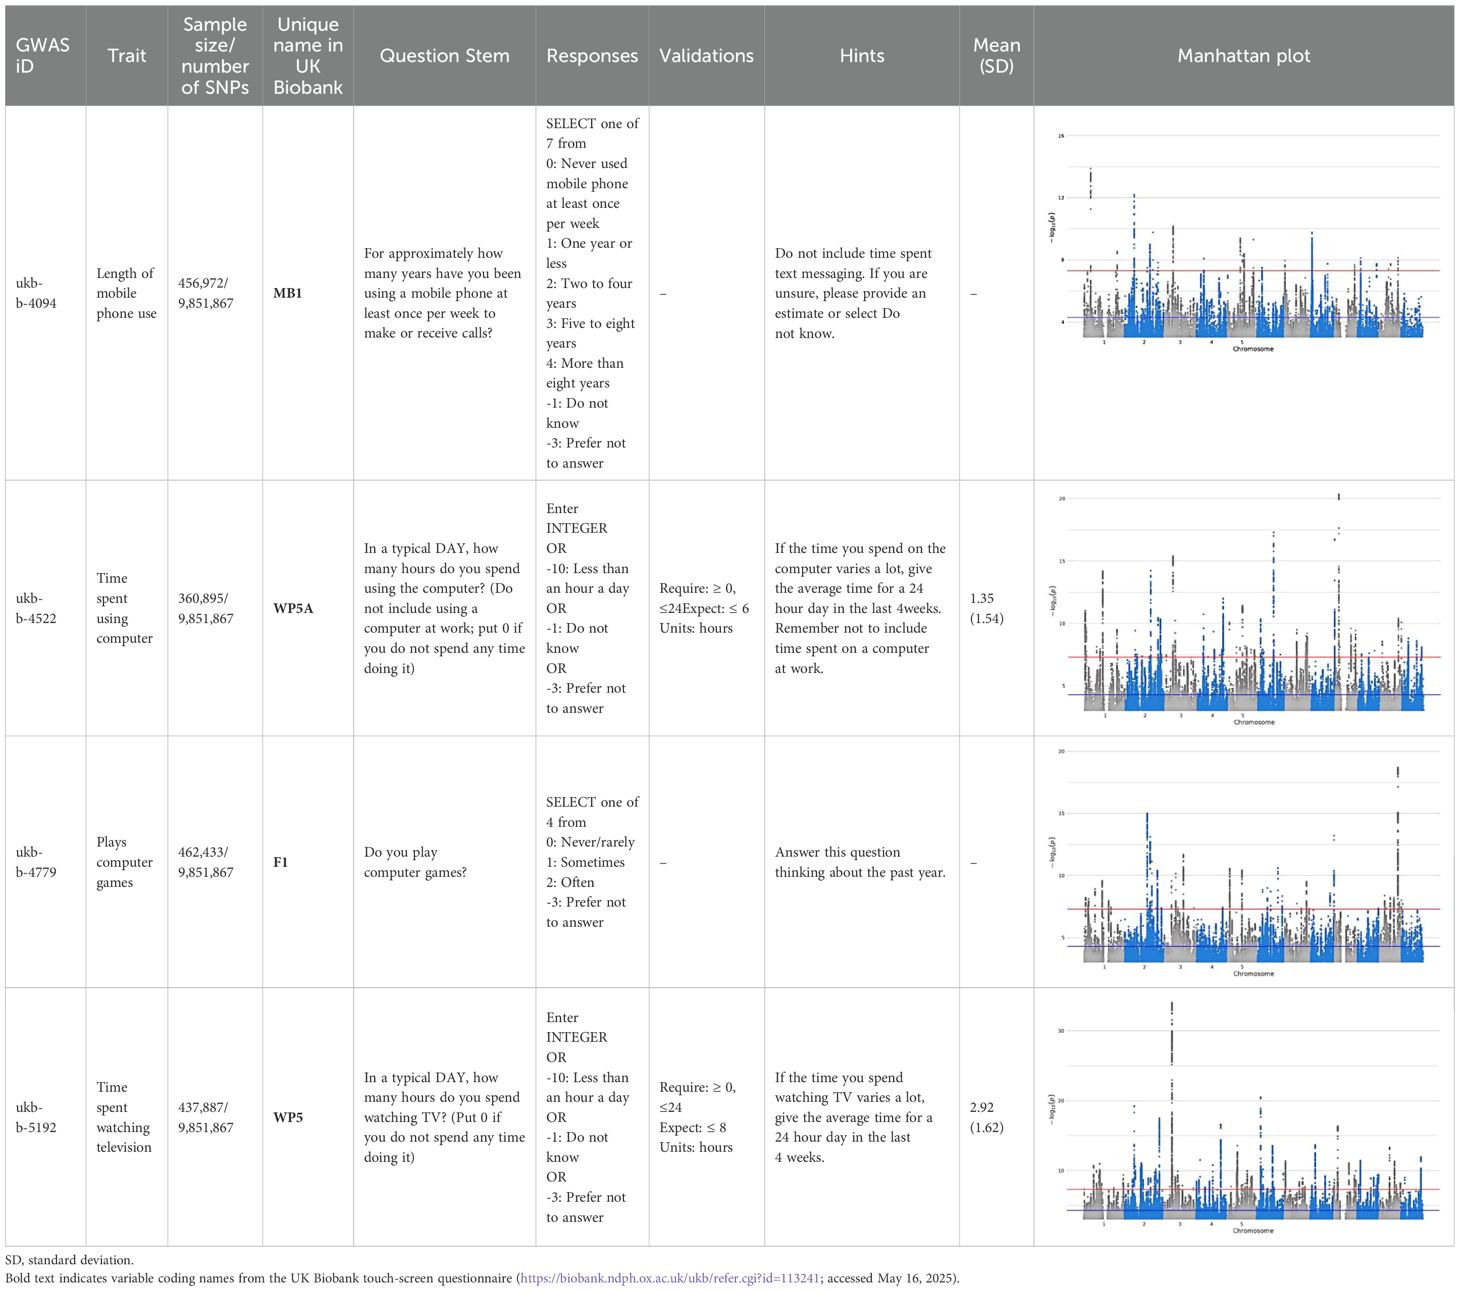This screenshot has width=1460, height=1291.
Task: Click the 'Sample size/ number of SNPs' header
Action: pyautogui.click(x=215, y=56)
